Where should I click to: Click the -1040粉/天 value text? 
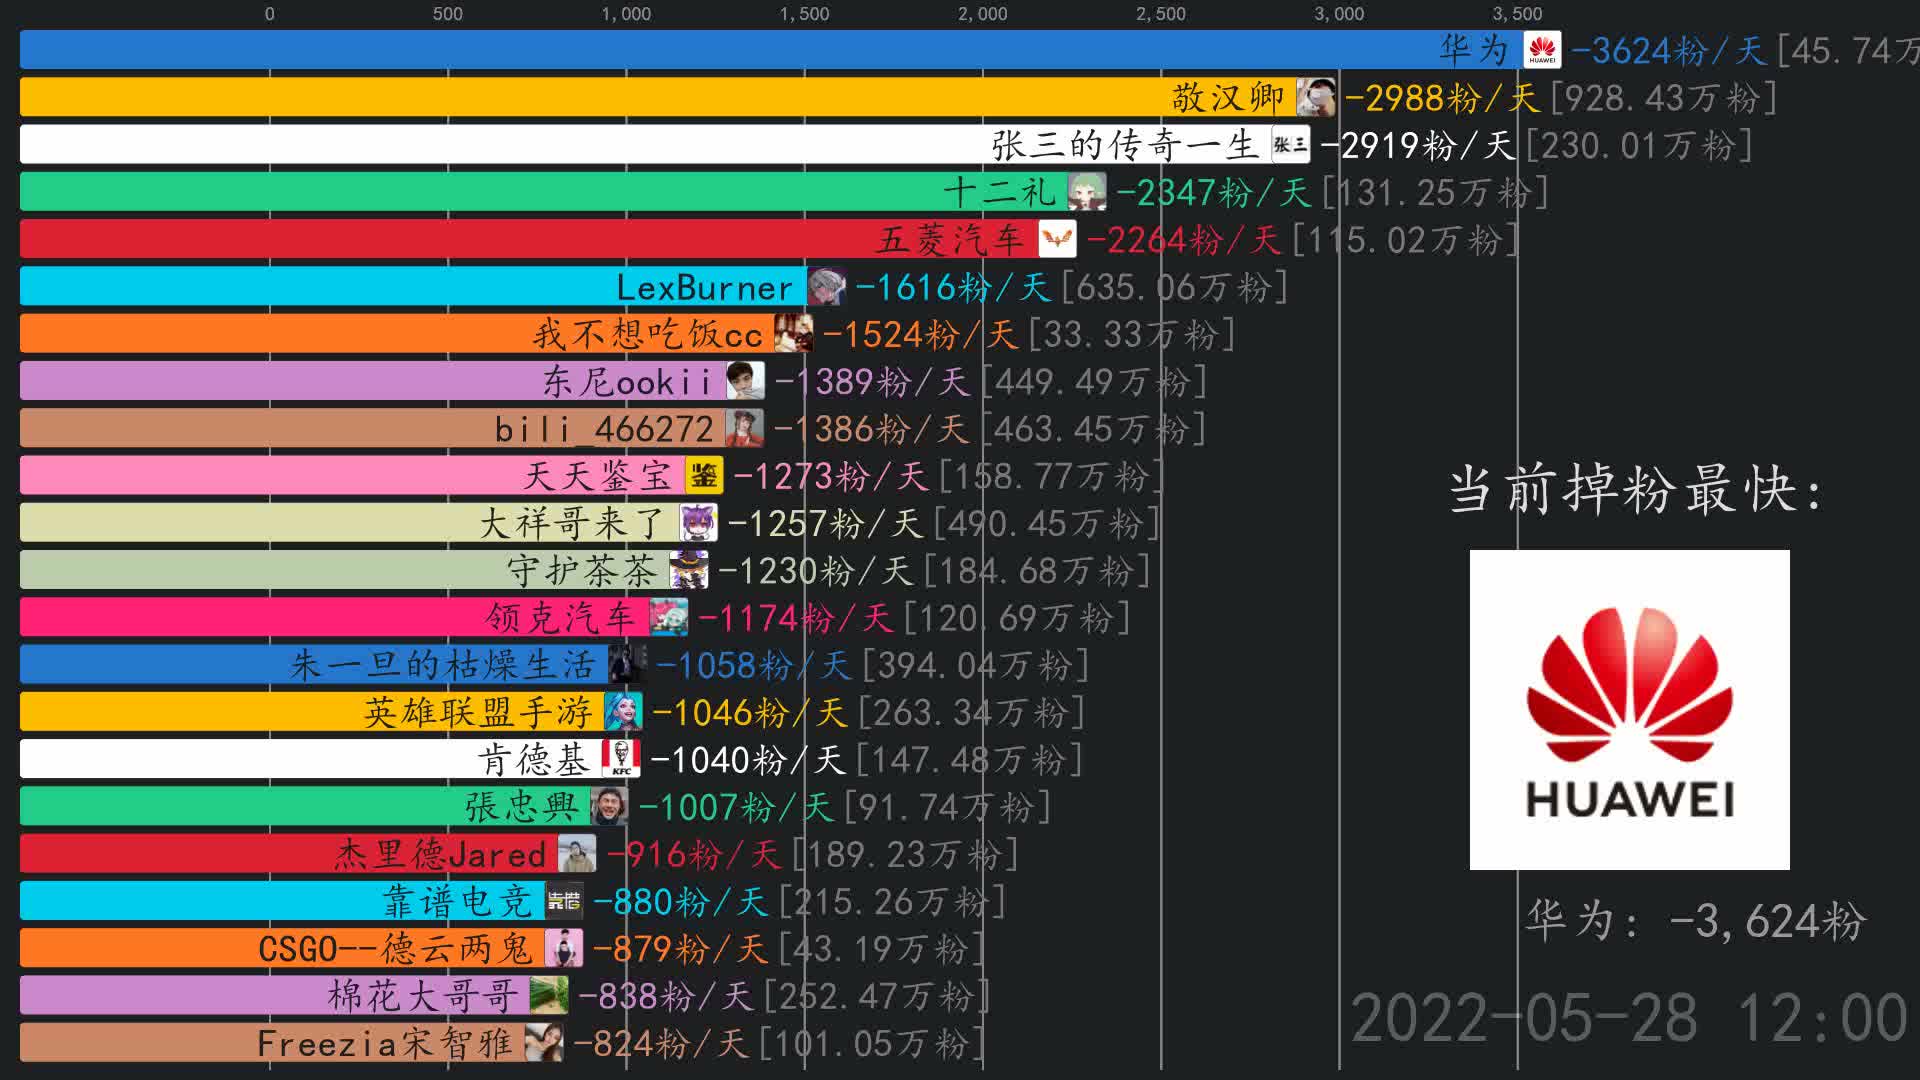point(748,760)
